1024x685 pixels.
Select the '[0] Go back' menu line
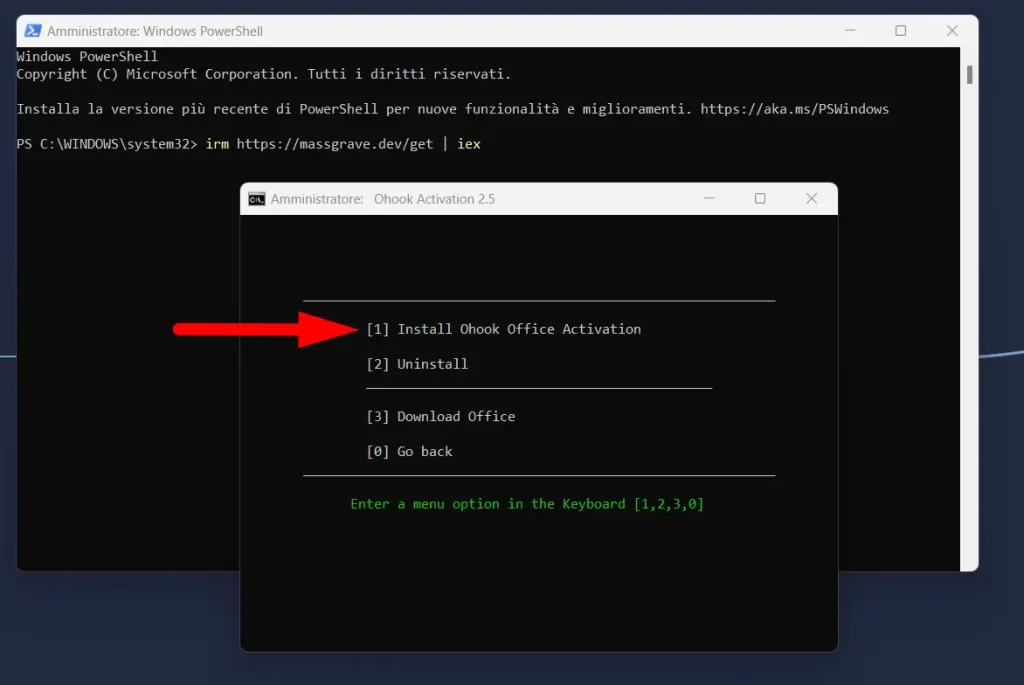tap(409, 451)
